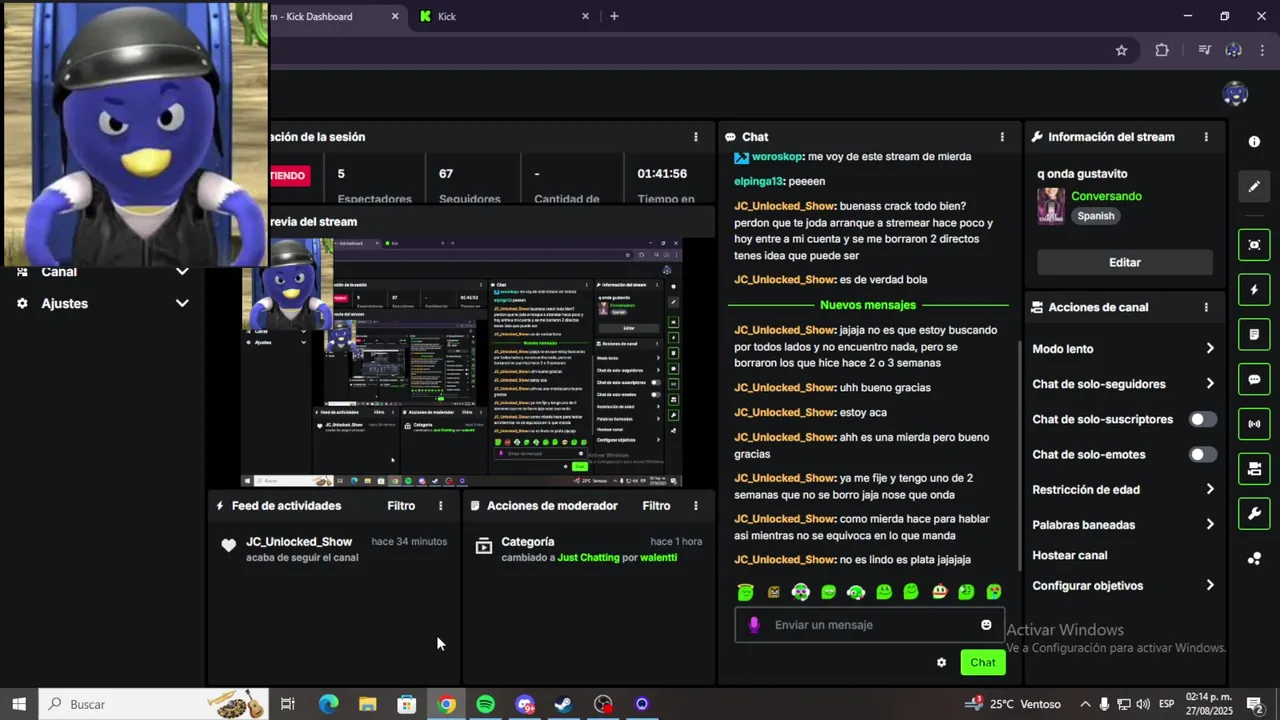Open Información del stream three-dot menu
This screenshot has height=720, width=1280.
click(x=1206, y=137)
